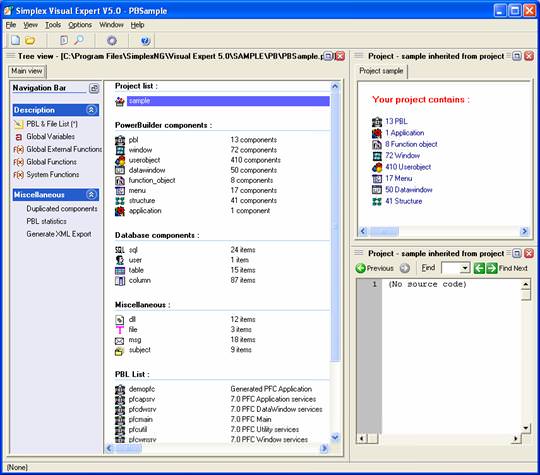Screen dimensions: 540x475
Task: Open the 50 Datawindow link
Action: (408, 189)
